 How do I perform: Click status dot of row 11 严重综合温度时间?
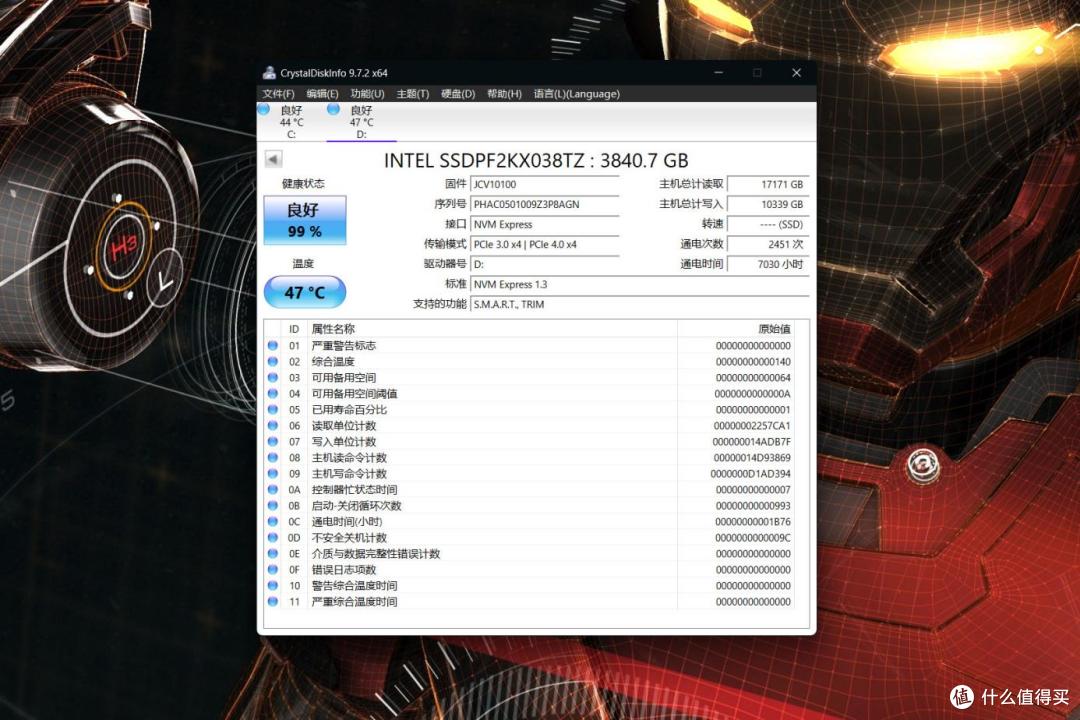[273, 601]
